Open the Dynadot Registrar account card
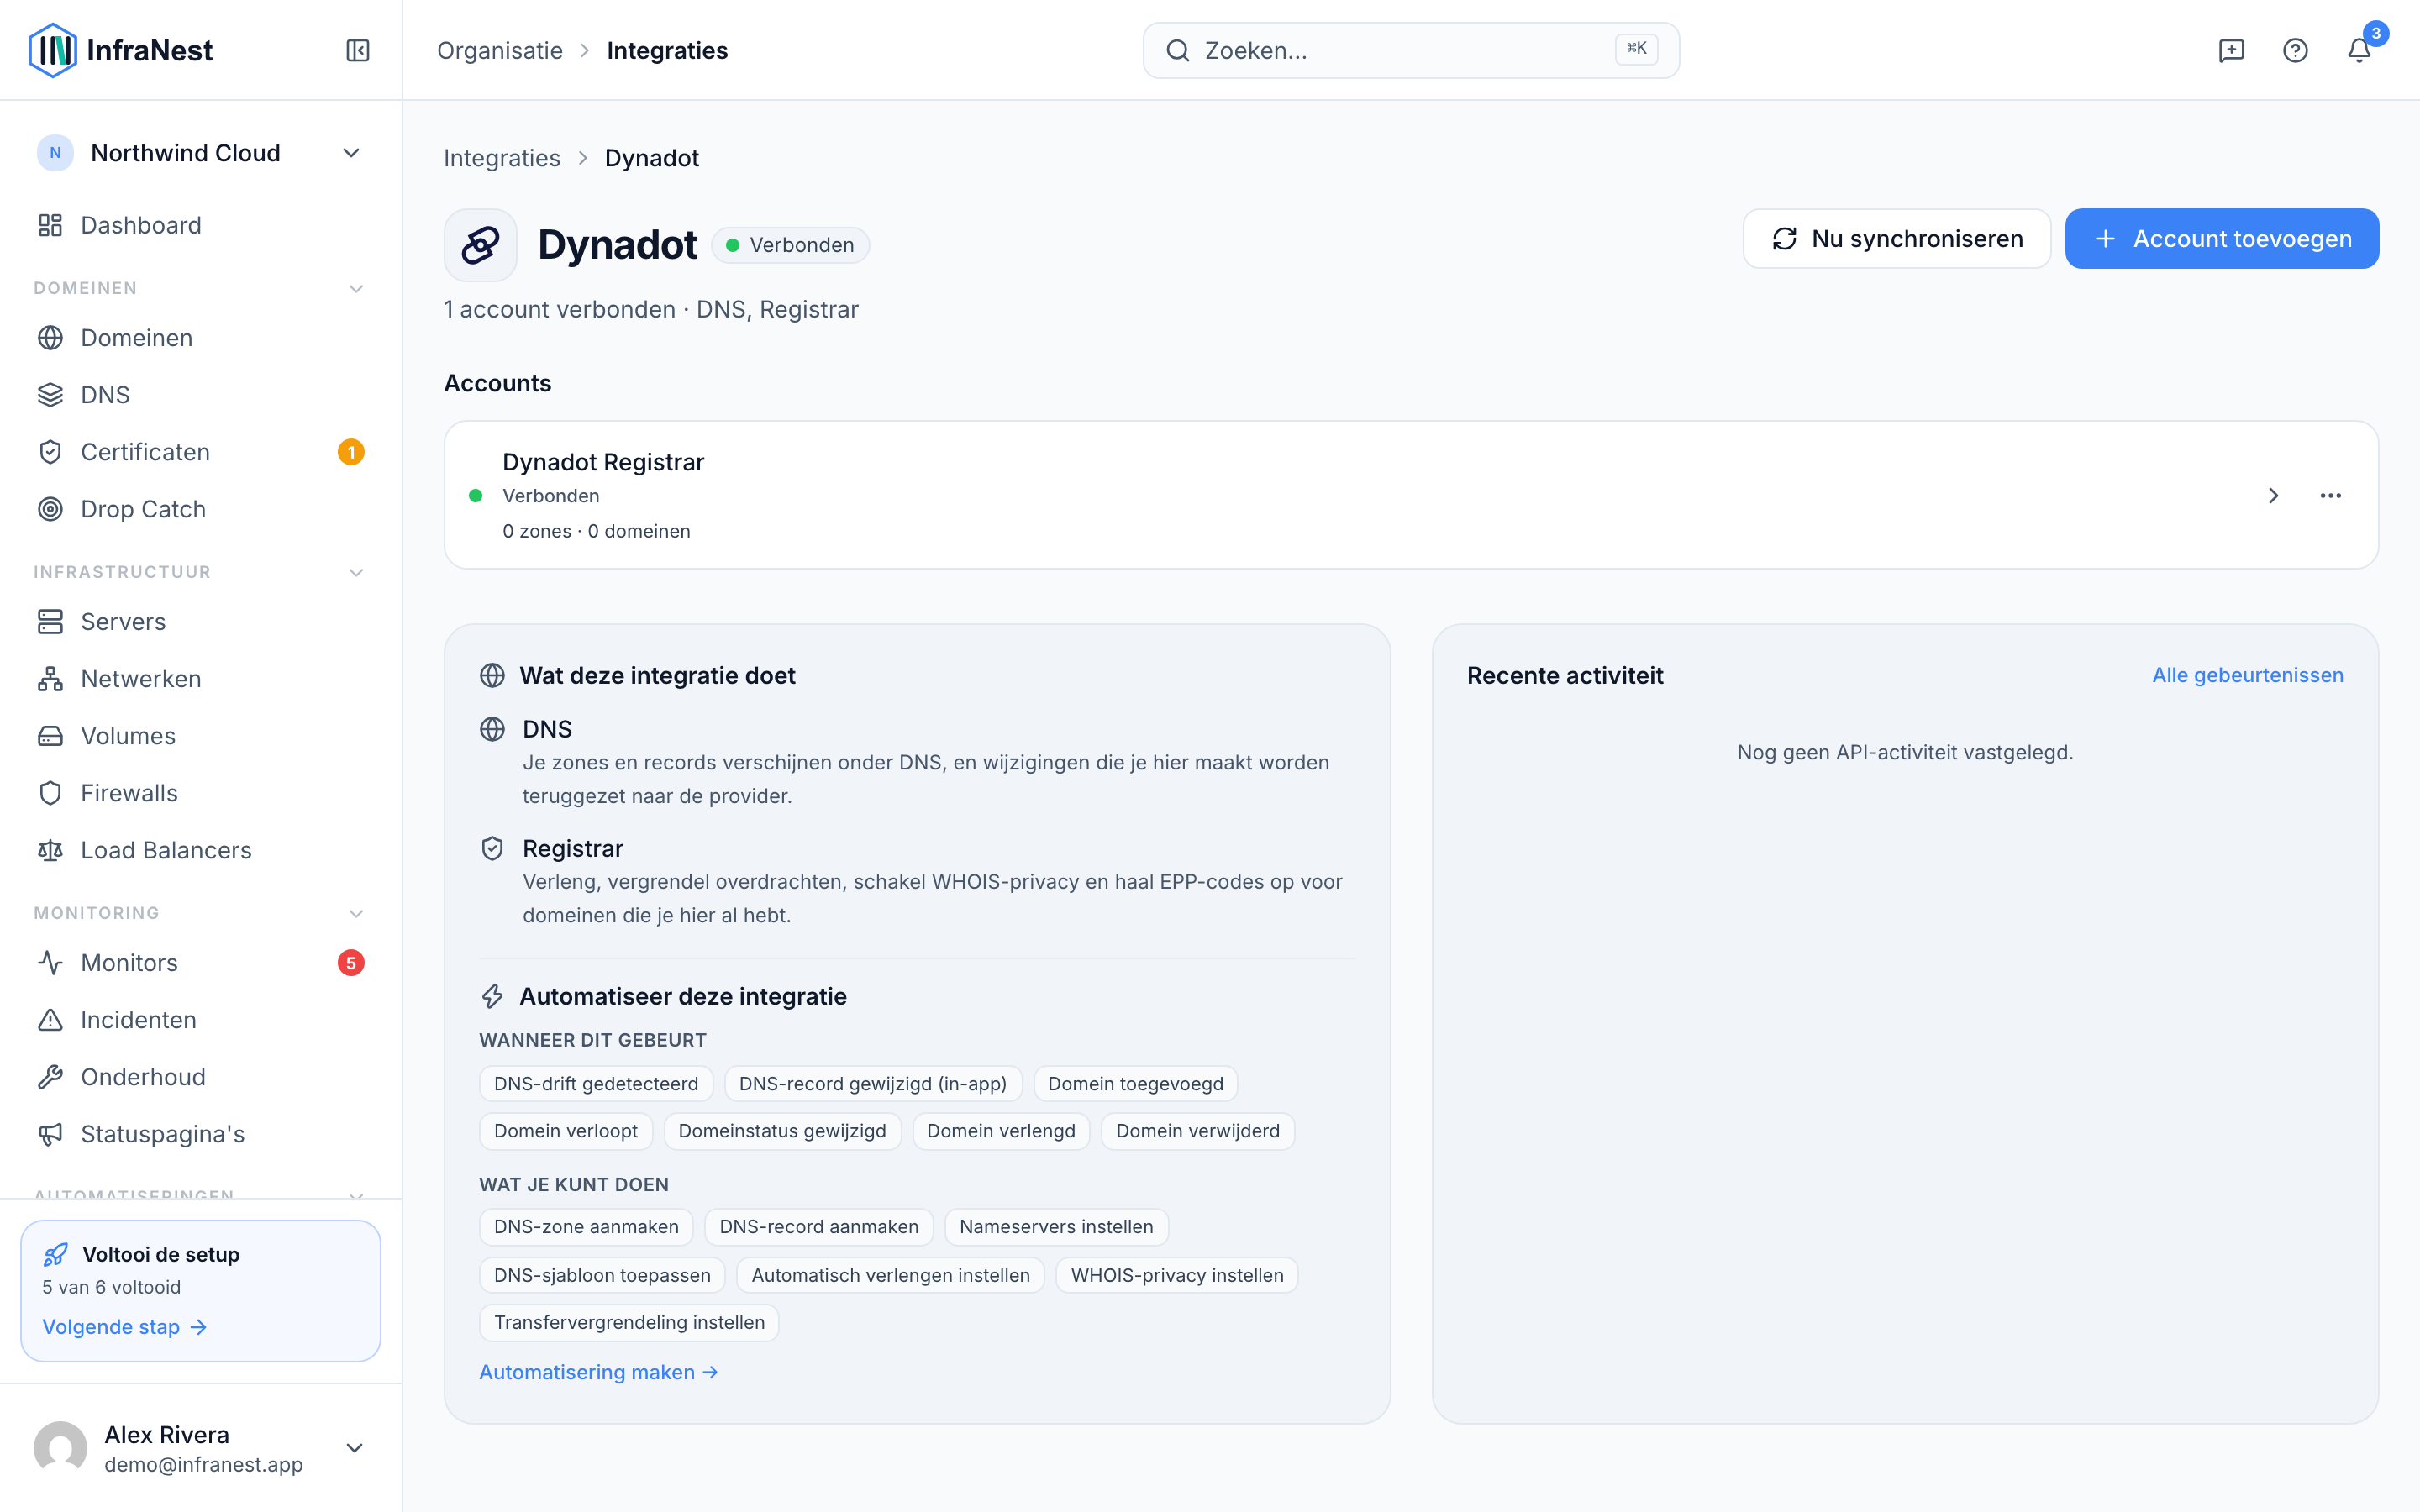 click(x=1410, y=495)
